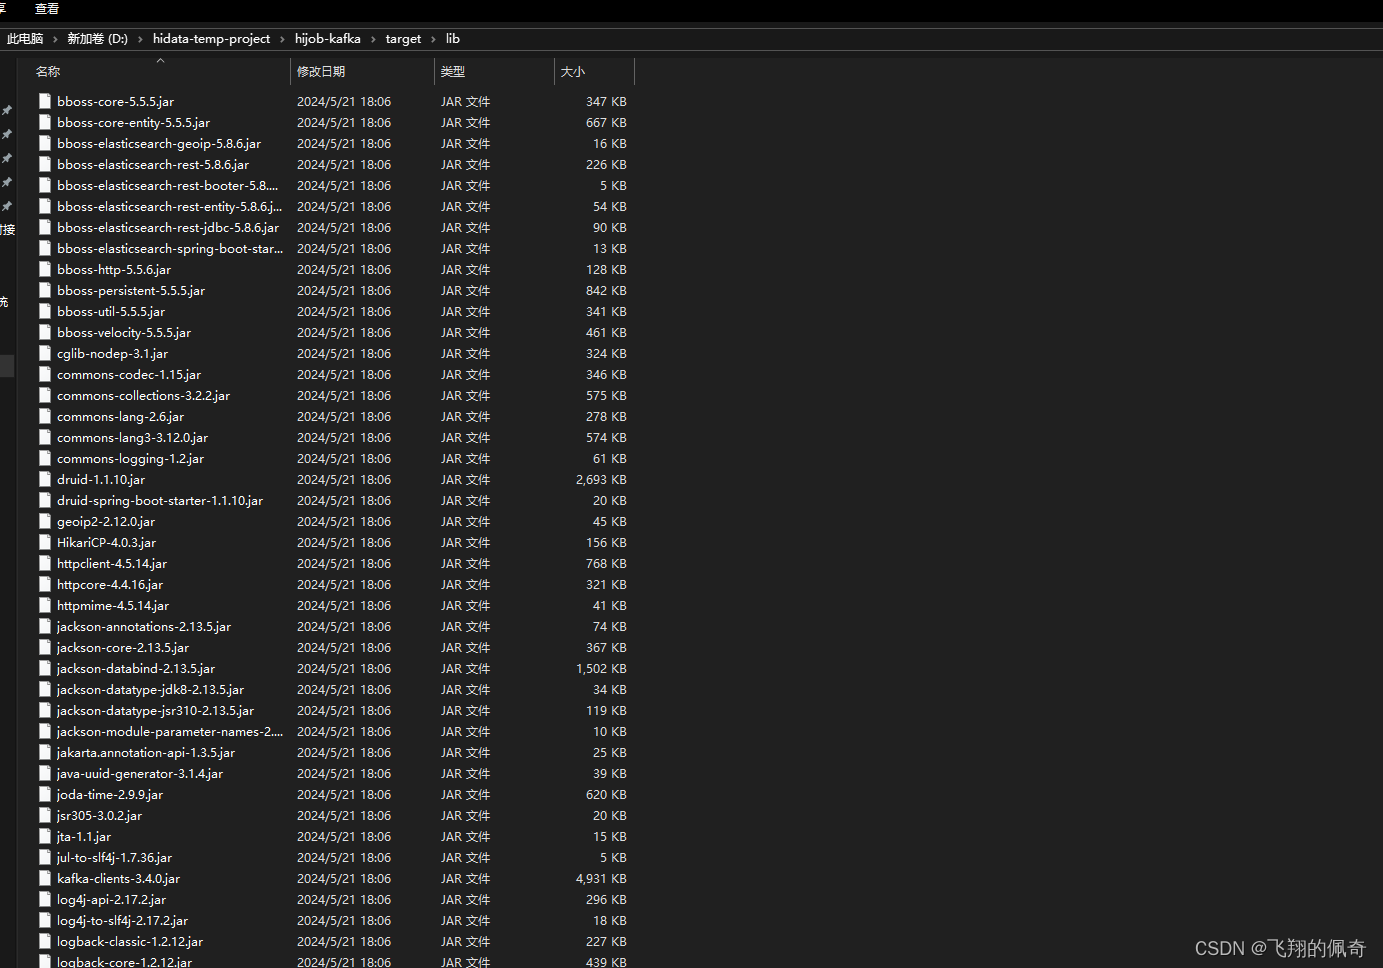
Task: Click the file icon of jul-to-slf4j-1.7.36.jar
Action: pyautogui.click(x=45, y=857)
